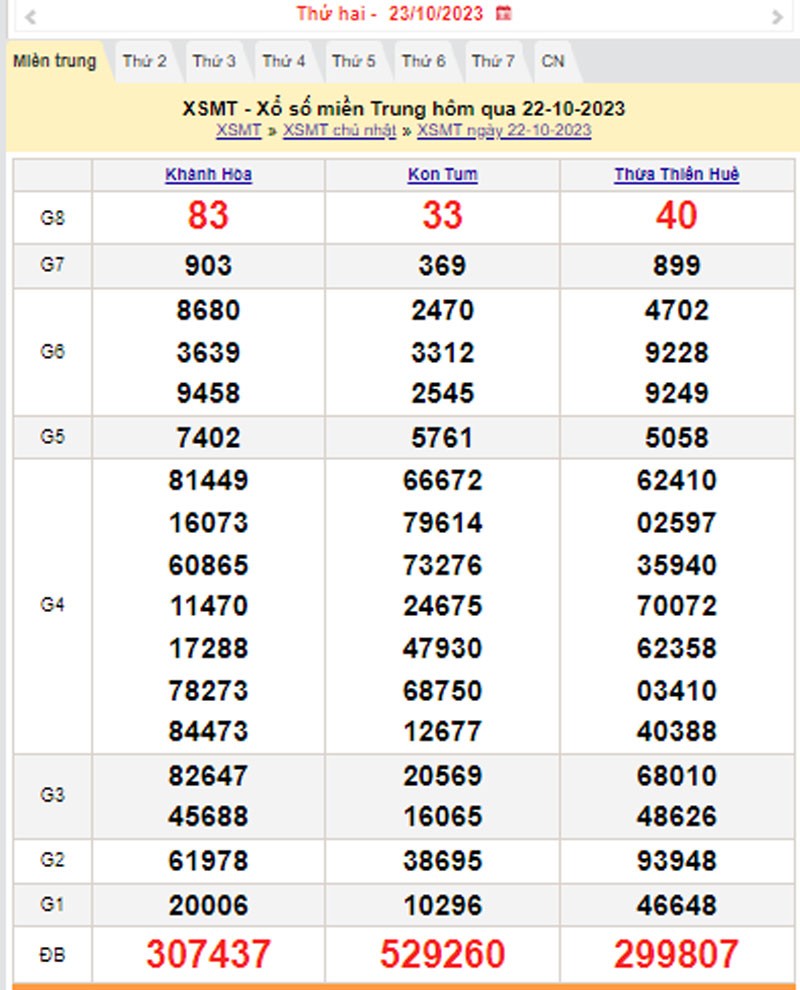Click the Khánh Hòa special prize number 307437

tap(208, 954)
